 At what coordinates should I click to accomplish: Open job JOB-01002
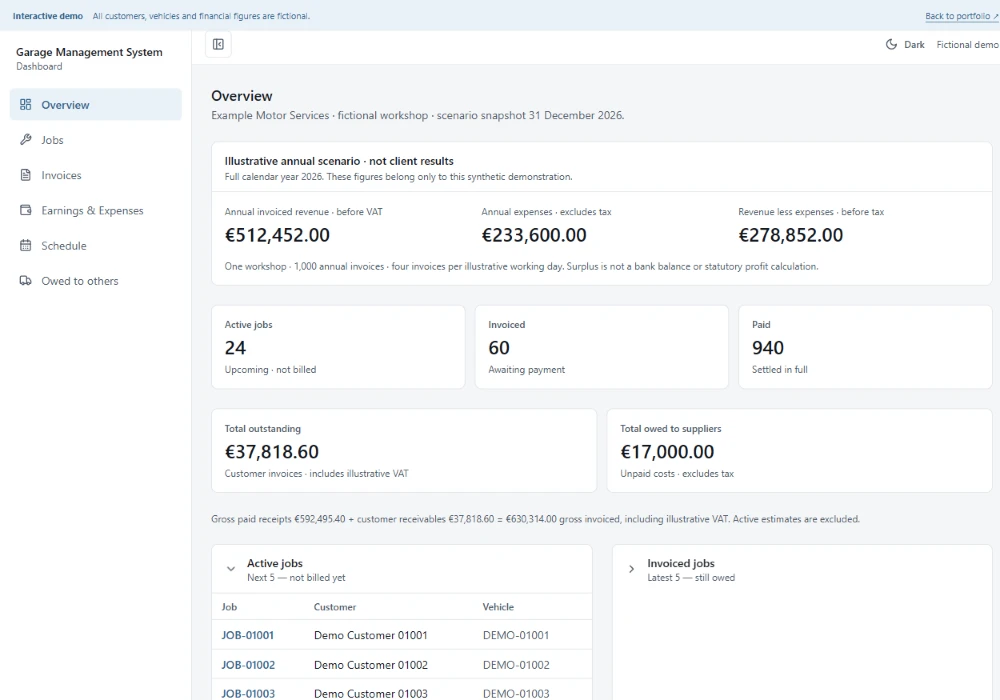pyautogui.click(x=248, y=665)
